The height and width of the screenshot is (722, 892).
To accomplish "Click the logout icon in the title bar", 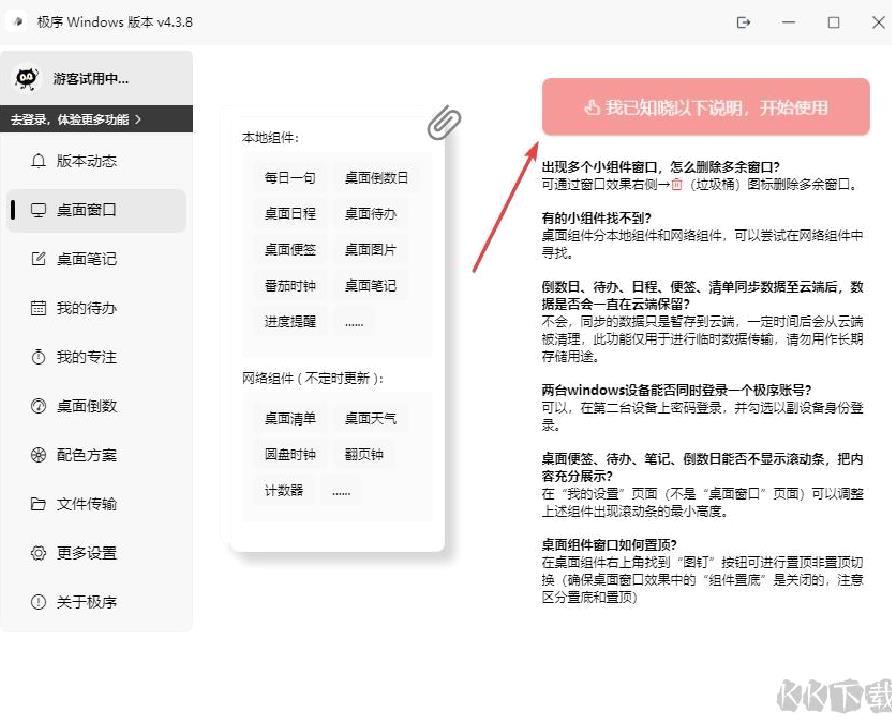I will pyautogui.click(x=743, y=22).
